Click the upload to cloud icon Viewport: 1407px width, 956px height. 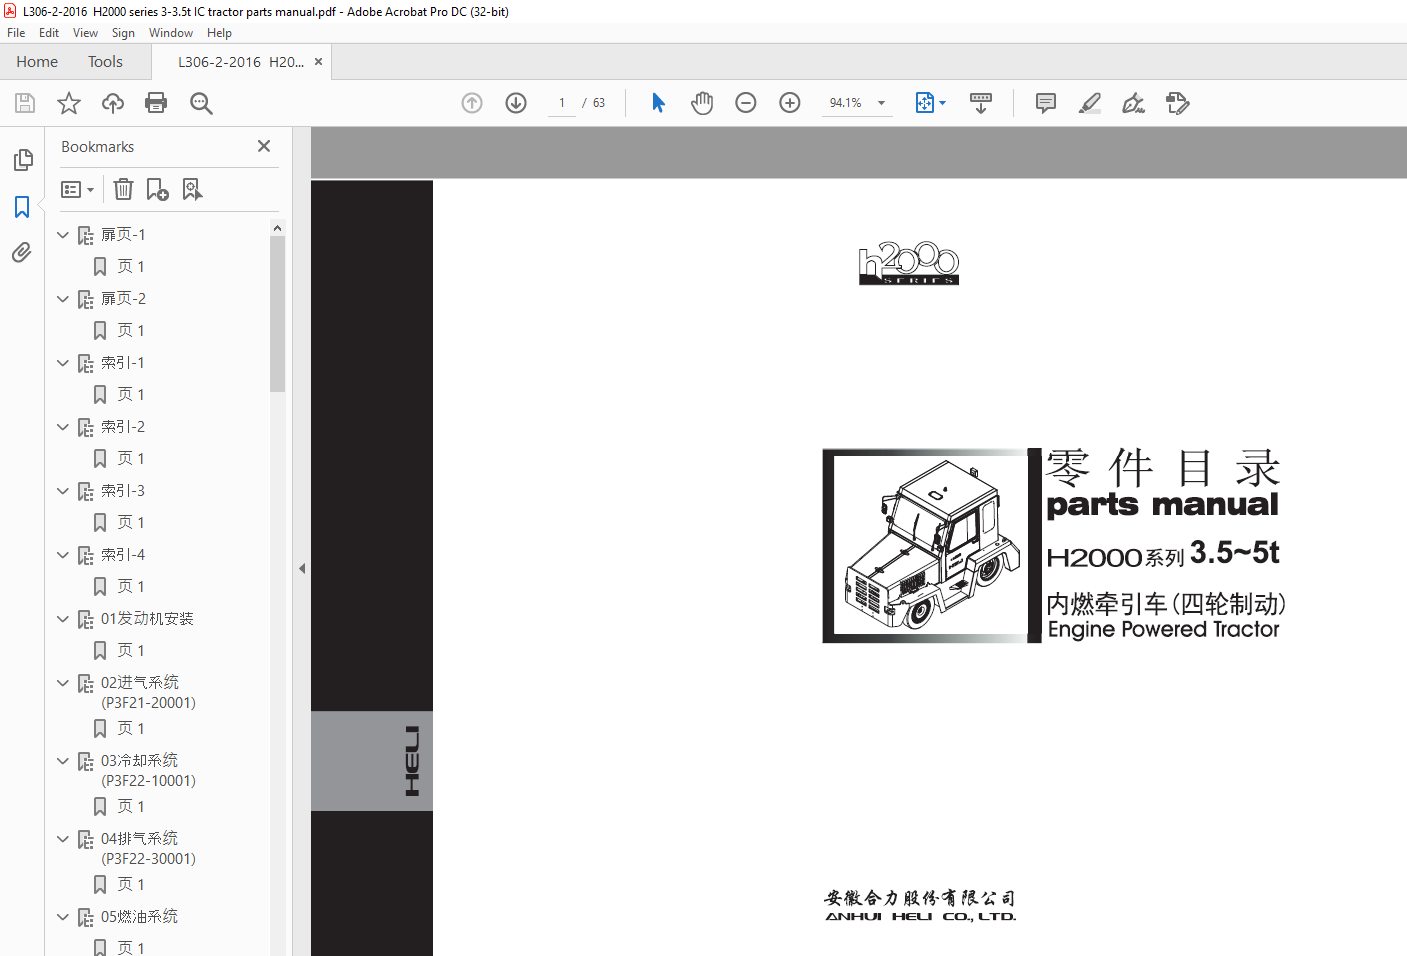(x=113, y=103)
